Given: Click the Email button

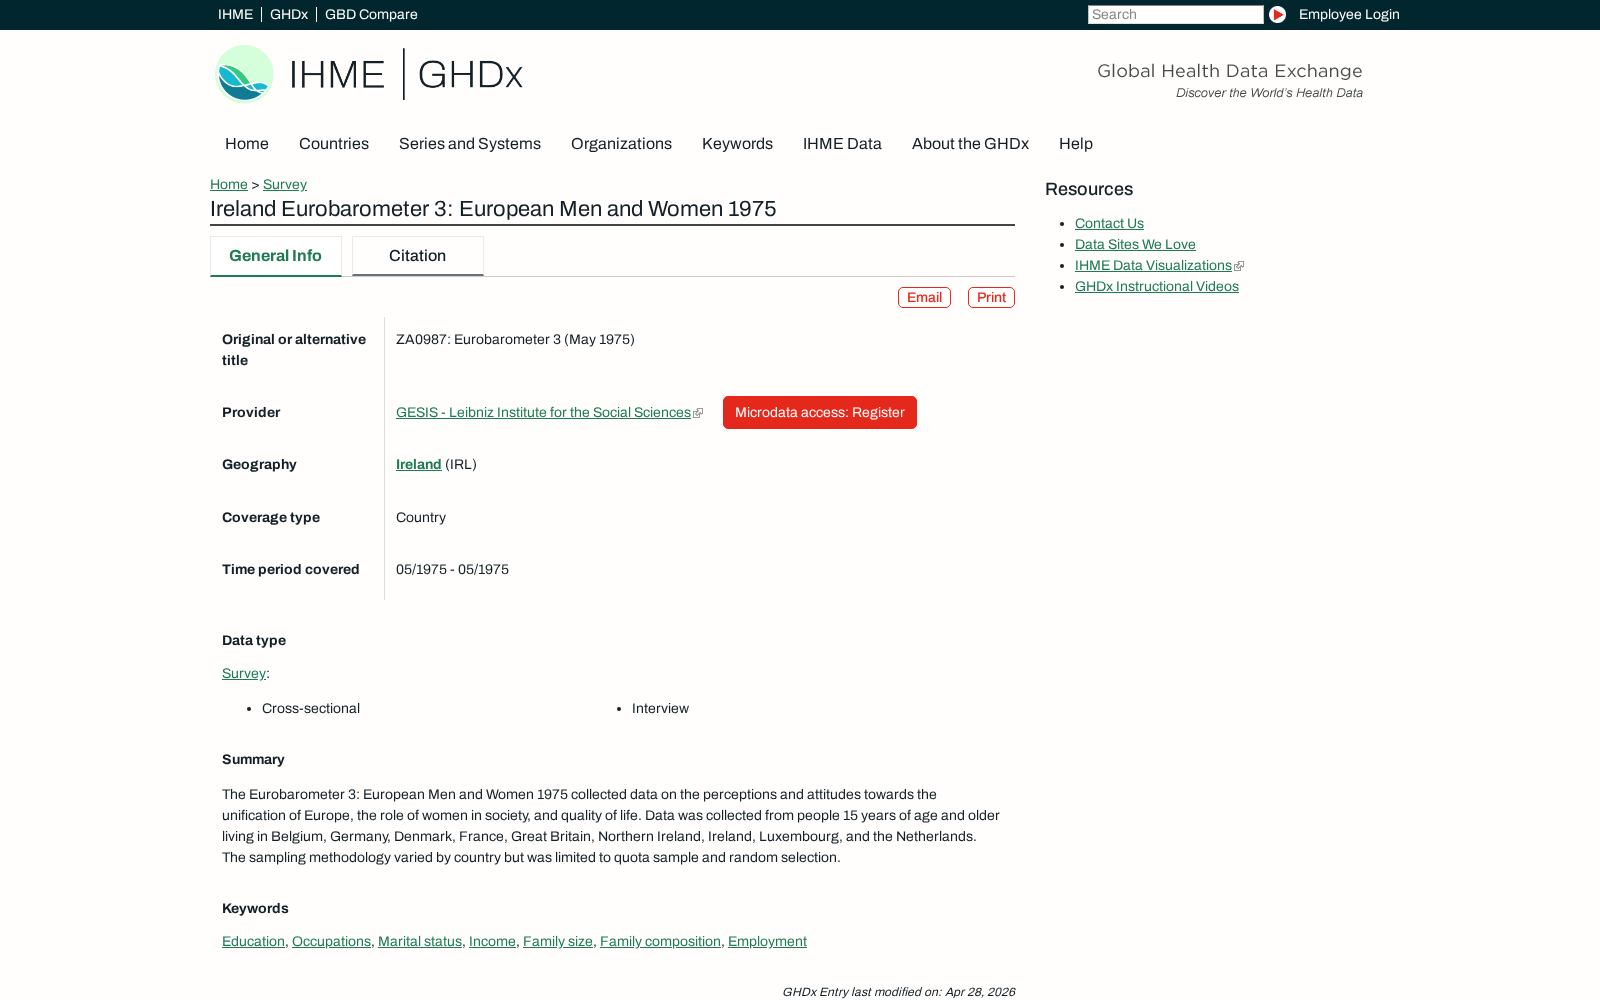Looking at the screenshot, I should coord(924,298).
